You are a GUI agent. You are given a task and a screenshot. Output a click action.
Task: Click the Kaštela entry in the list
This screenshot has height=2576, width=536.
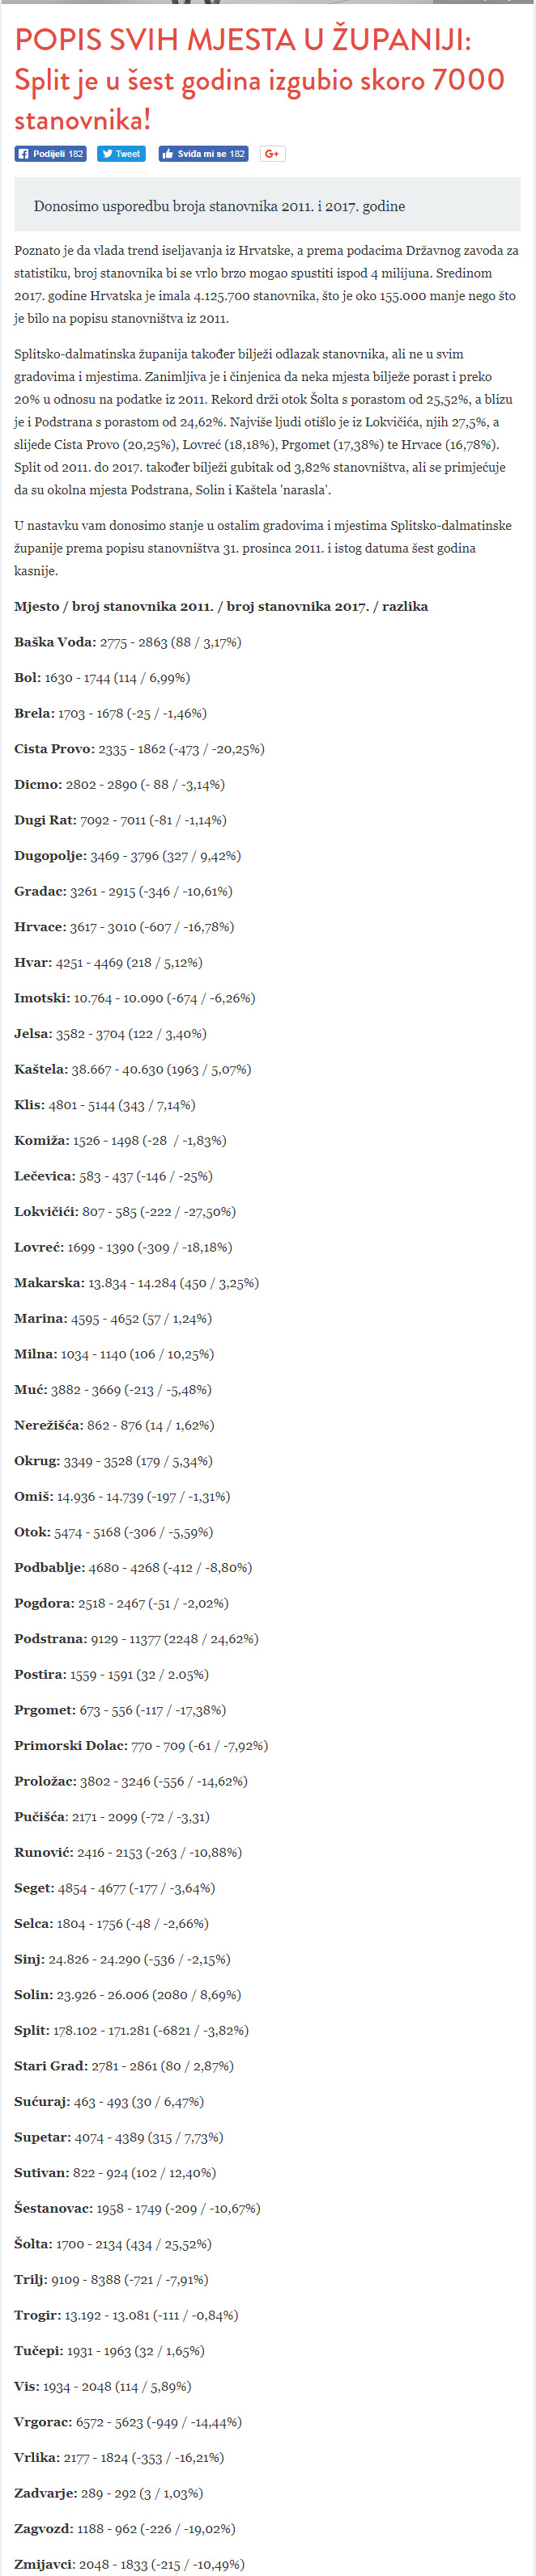(133, 1070)
